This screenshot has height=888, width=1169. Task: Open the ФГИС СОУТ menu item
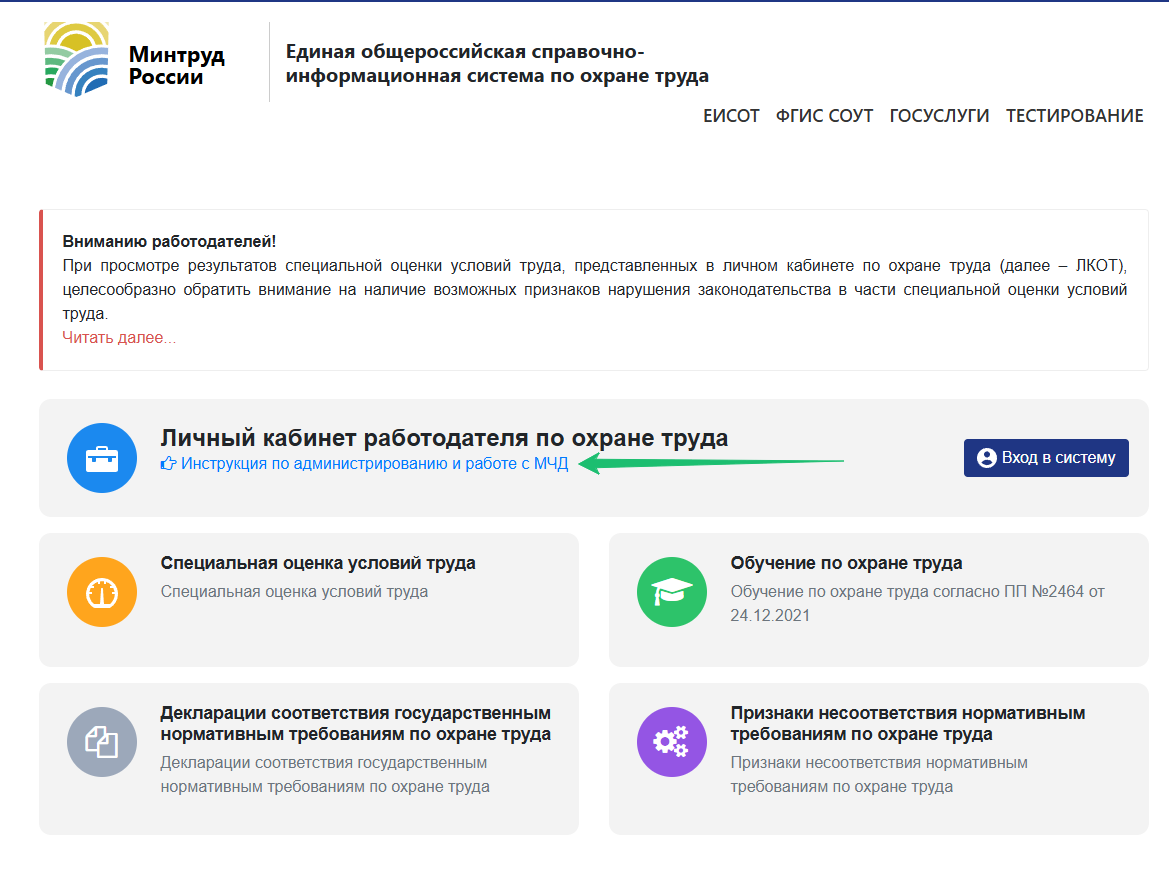tap(824, 116)
